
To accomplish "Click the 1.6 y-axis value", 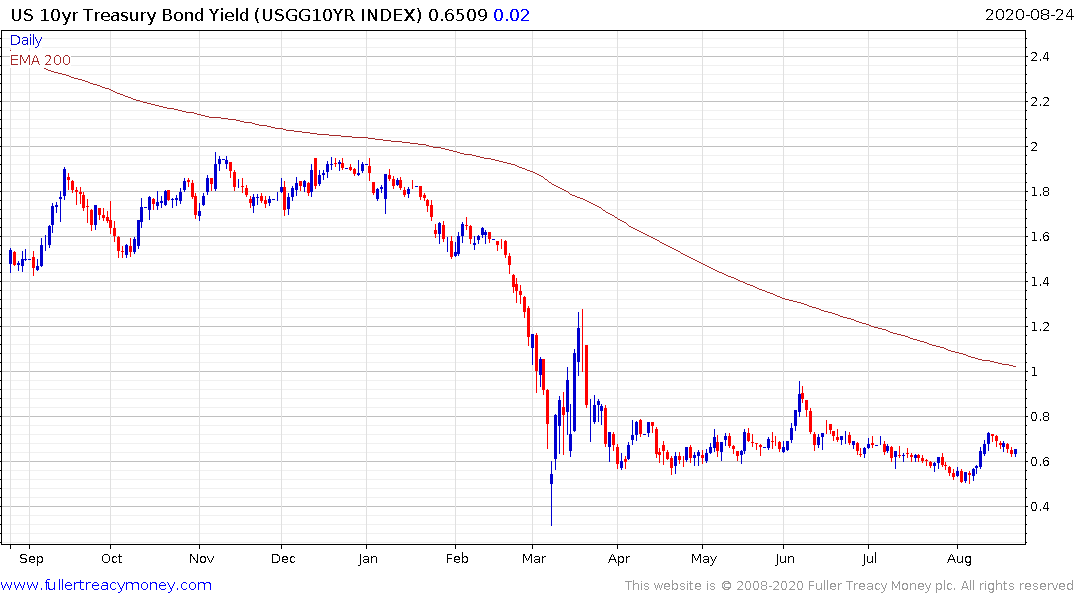I will [x=1040, y=237].
